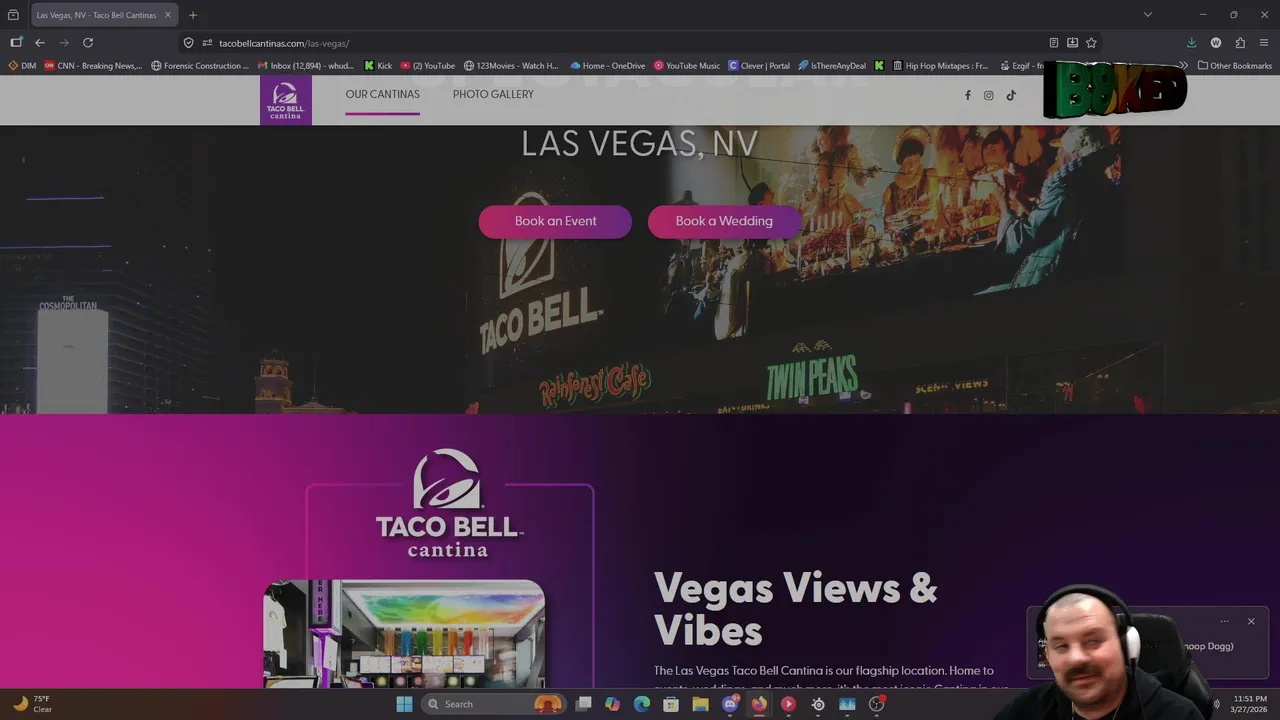Open the extensions puzzle icon

click(1240, 43)
